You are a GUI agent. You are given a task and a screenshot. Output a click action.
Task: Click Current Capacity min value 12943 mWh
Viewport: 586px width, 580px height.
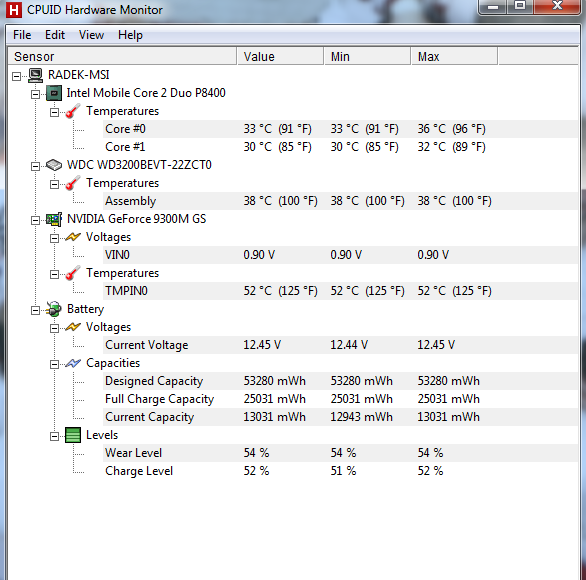361,417
